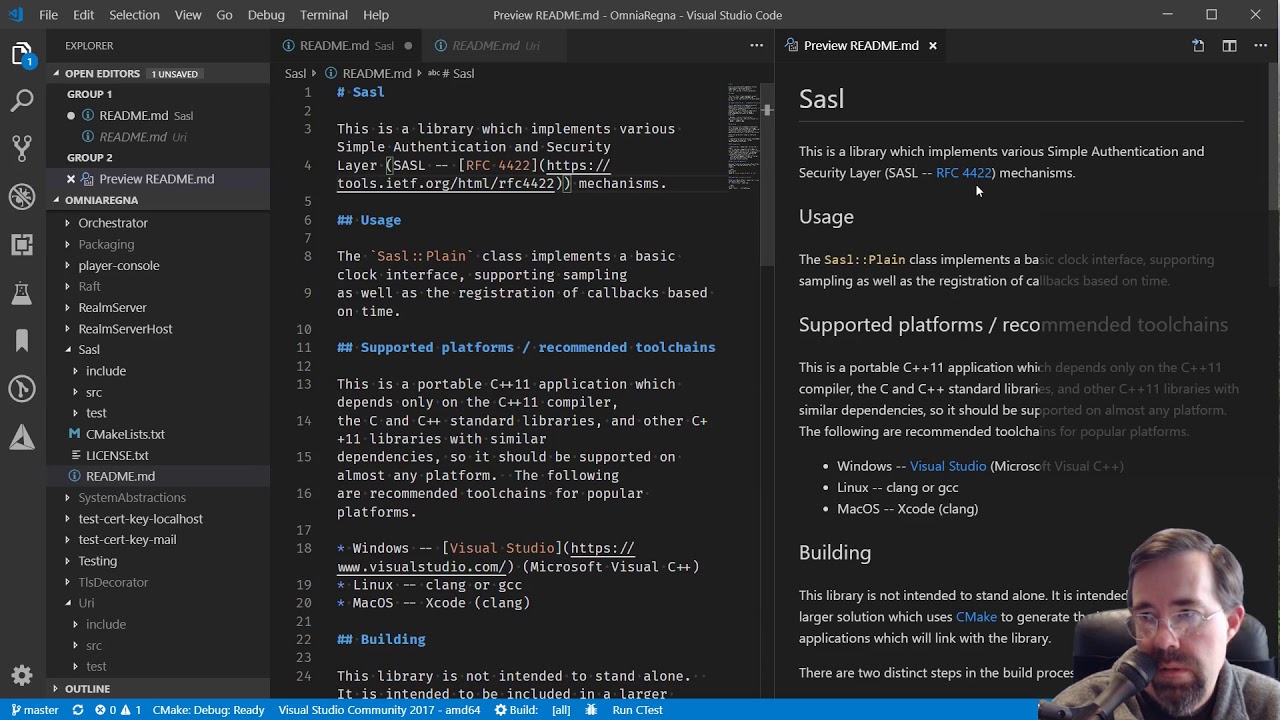Click the preview pane vertical scrollbar

[1273, 135]
